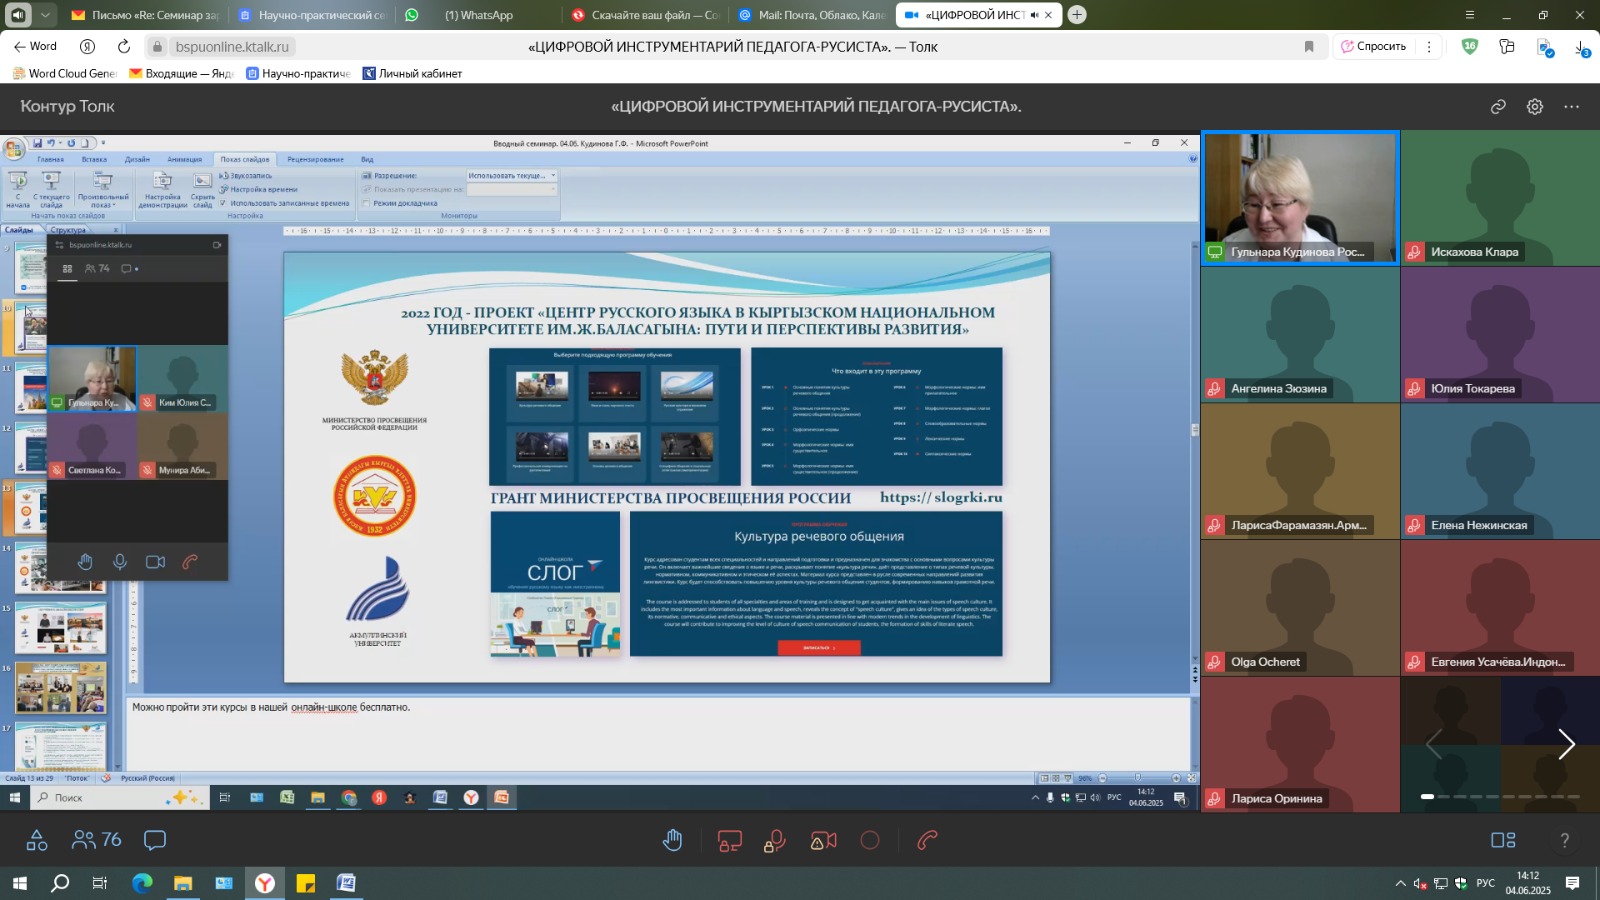Open the apps shapes icon
The height and width of the screenshot is (900, 1600).
(37, 841)
